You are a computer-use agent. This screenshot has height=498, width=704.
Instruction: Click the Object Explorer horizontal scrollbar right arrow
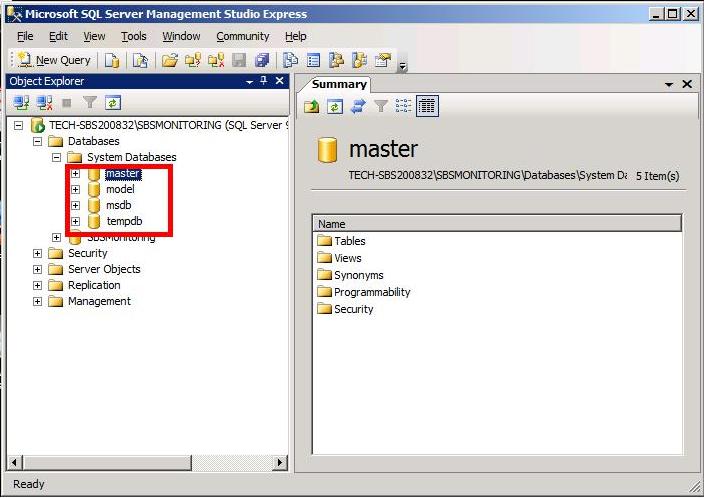pyautogui.click(x=280, y=463)
